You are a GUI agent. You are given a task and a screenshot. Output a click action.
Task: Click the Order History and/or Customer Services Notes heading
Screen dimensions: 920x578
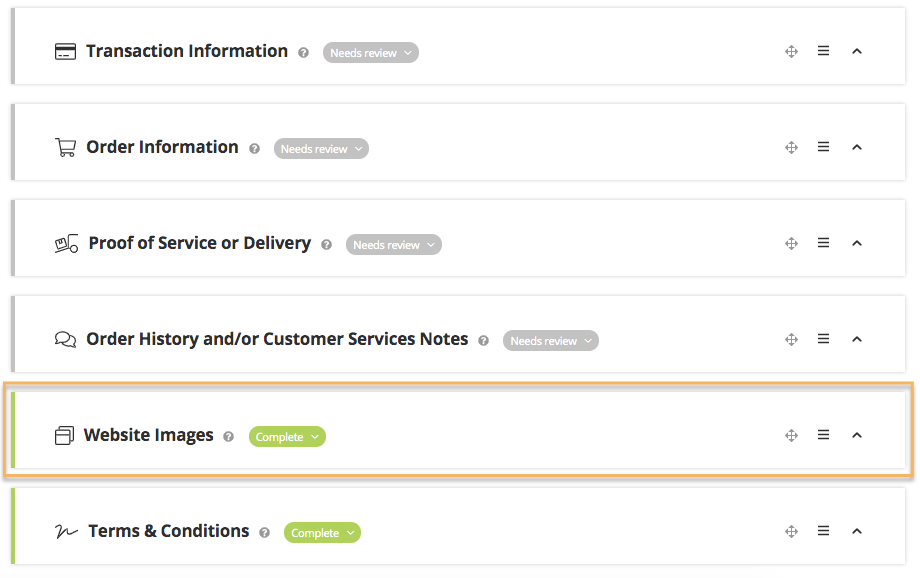click(277, 339)
